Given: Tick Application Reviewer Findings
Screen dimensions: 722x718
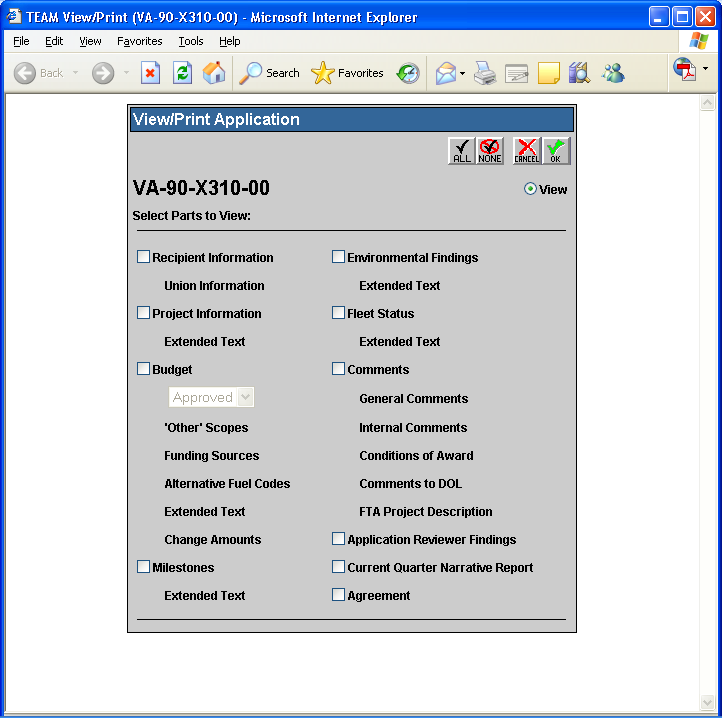Looking at the screenshot, I should point(338,538).
